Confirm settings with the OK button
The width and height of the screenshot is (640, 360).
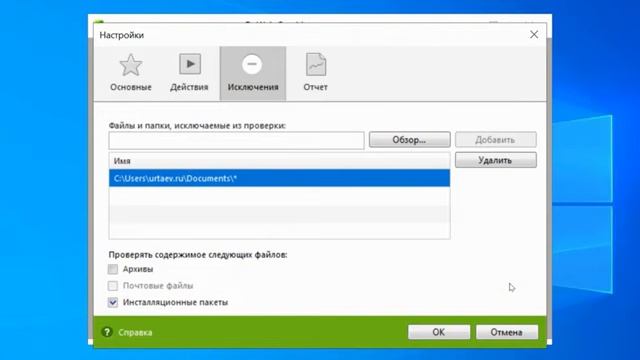pos(439,332)
